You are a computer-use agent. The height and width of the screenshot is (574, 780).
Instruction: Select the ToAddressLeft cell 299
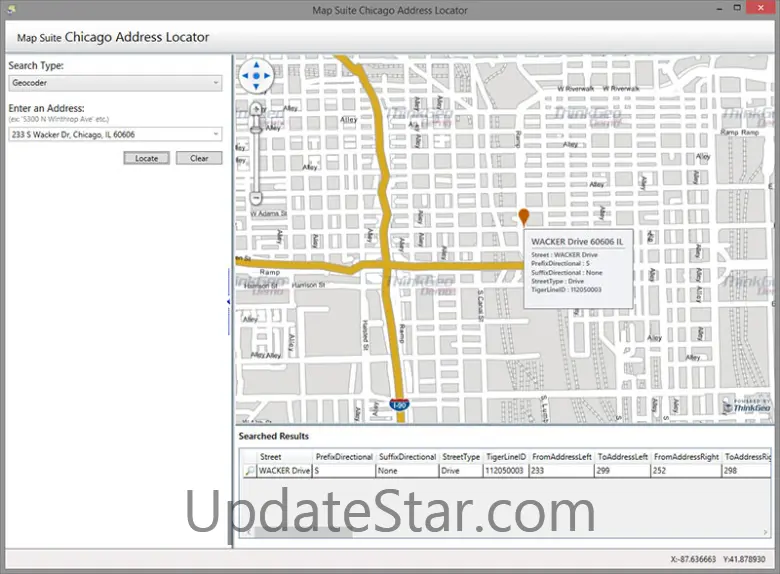(622, 471)
